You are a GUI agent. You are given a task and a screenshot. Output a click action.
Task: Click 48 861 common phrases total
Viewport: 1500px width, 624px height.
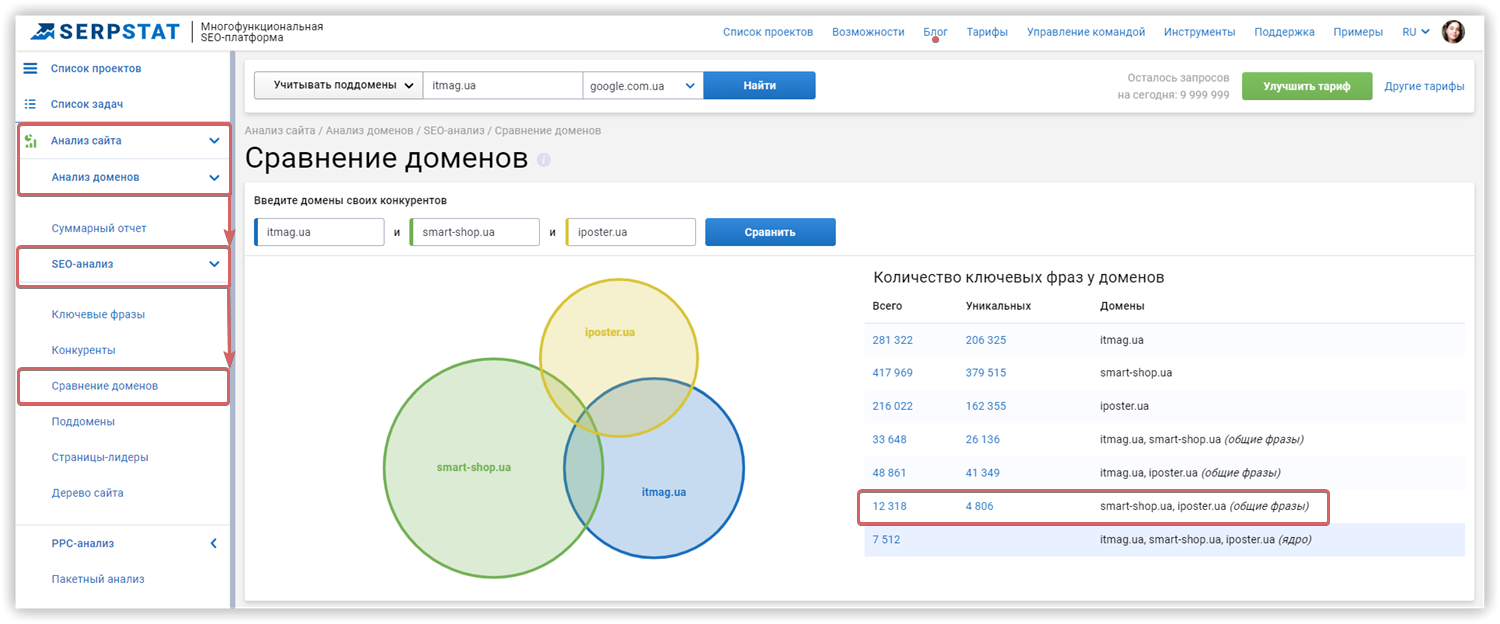coord(889,473)
